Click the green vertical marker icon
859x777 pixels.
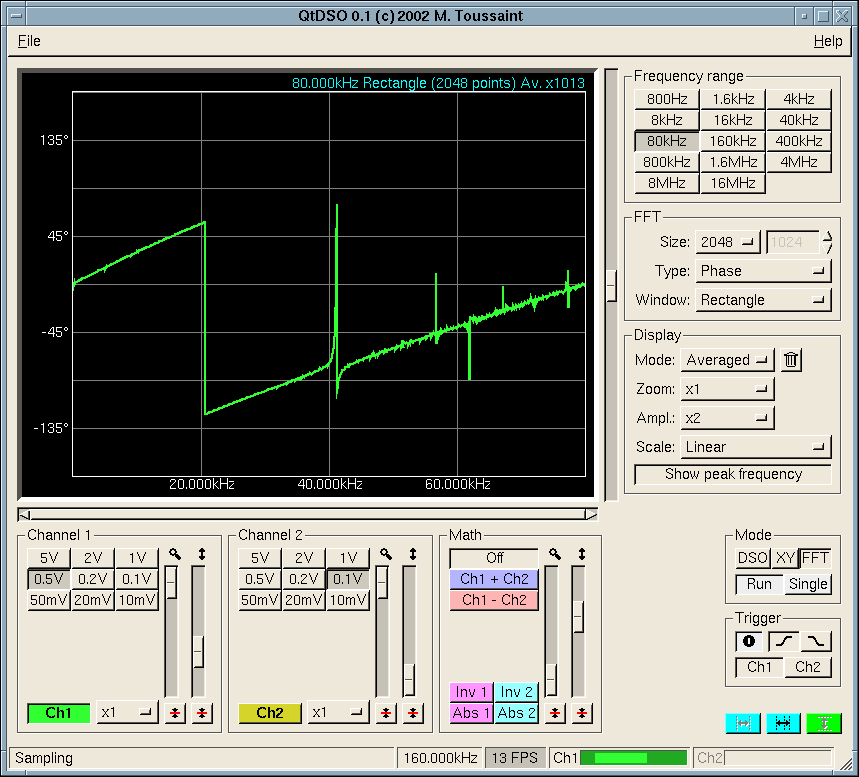click(824, 723)
